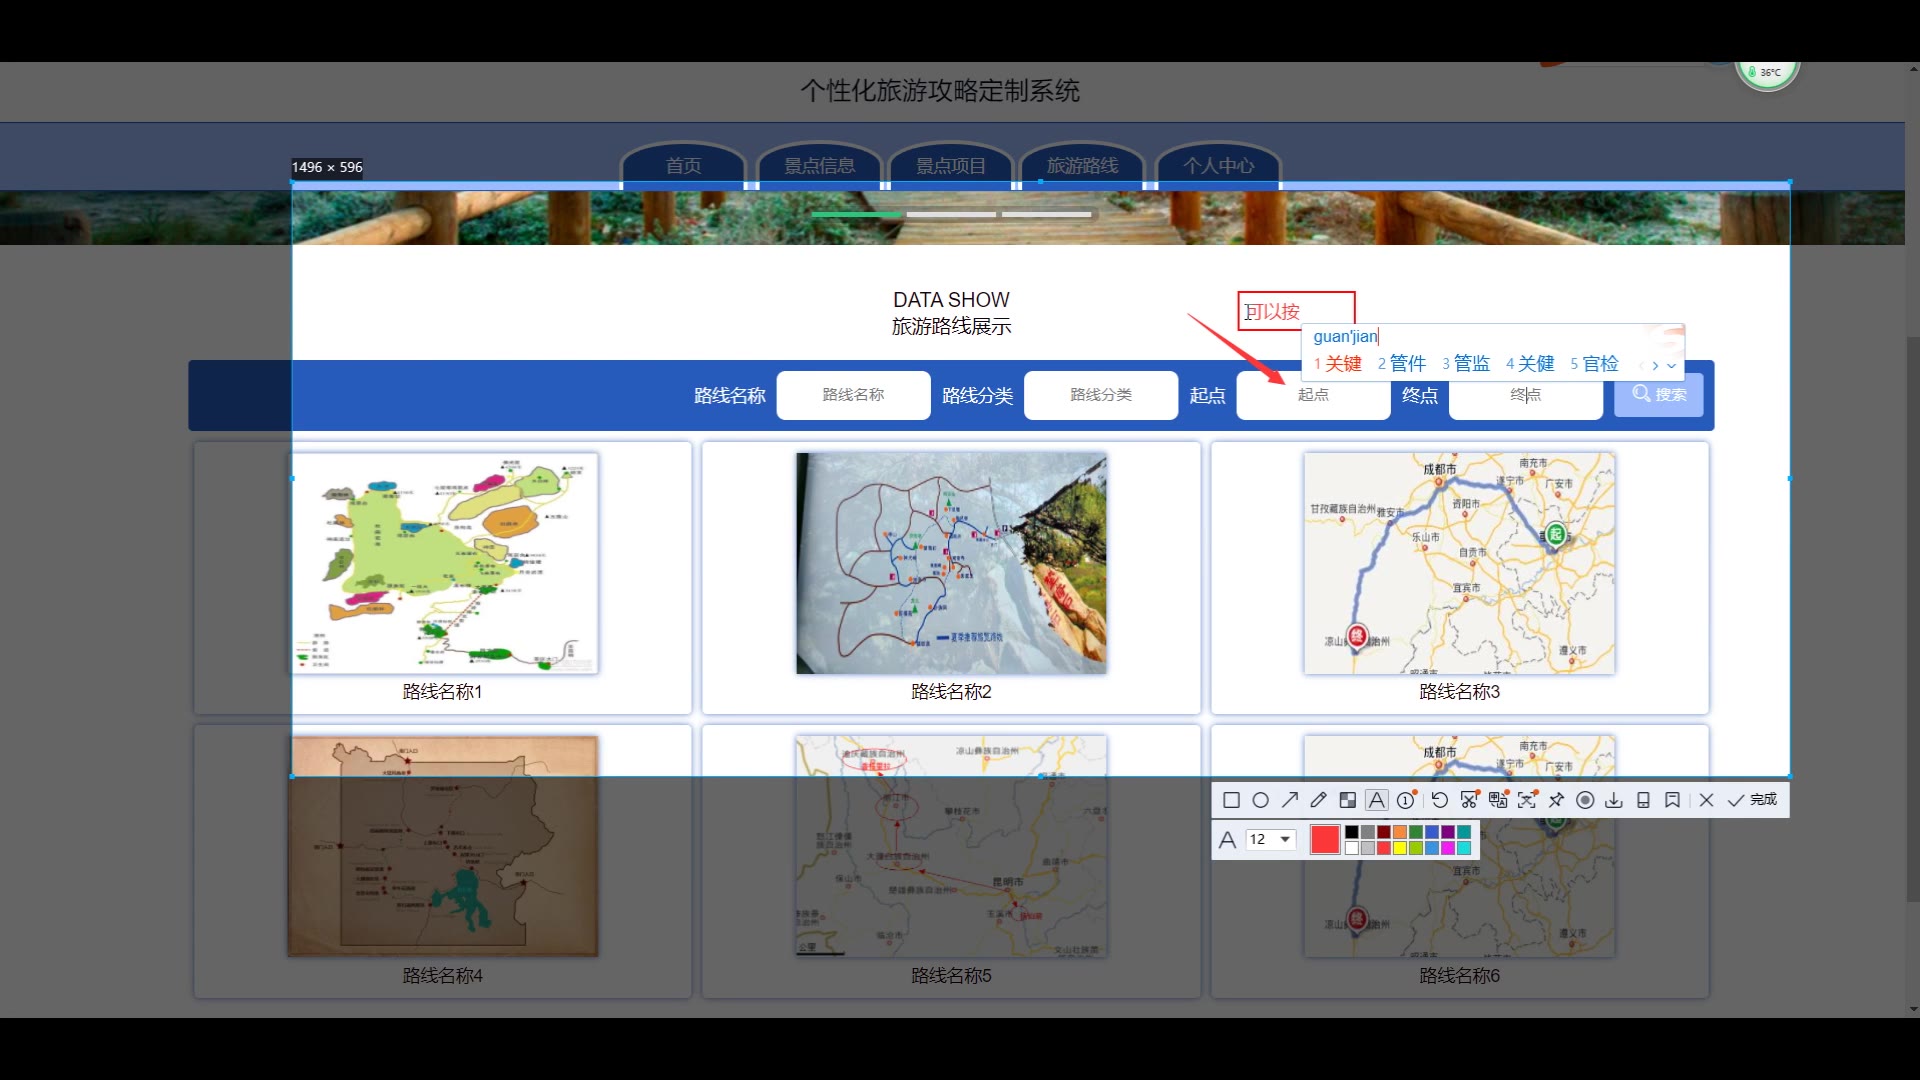Pin the screenshot to screen
The image size is (1920, 1080).
click(1556, 800)
